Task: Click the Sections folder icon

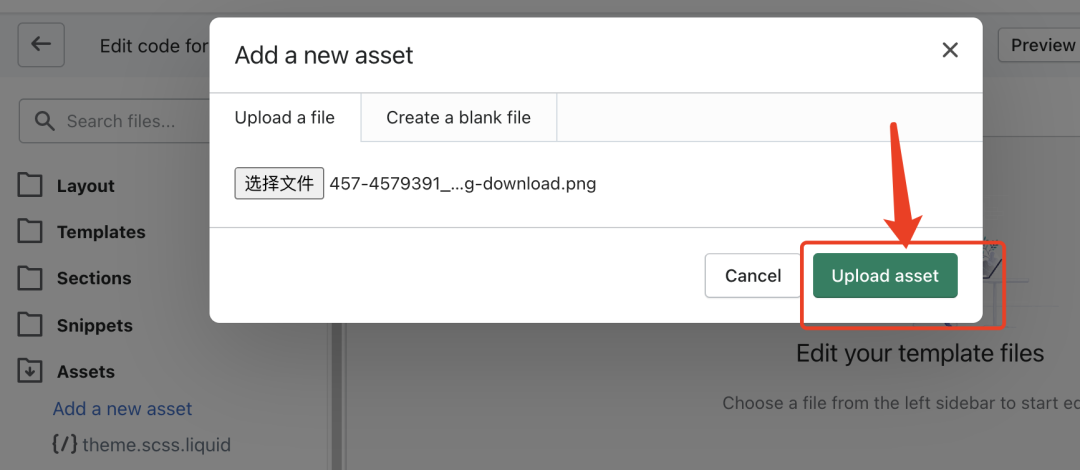Action: [30, 278]
